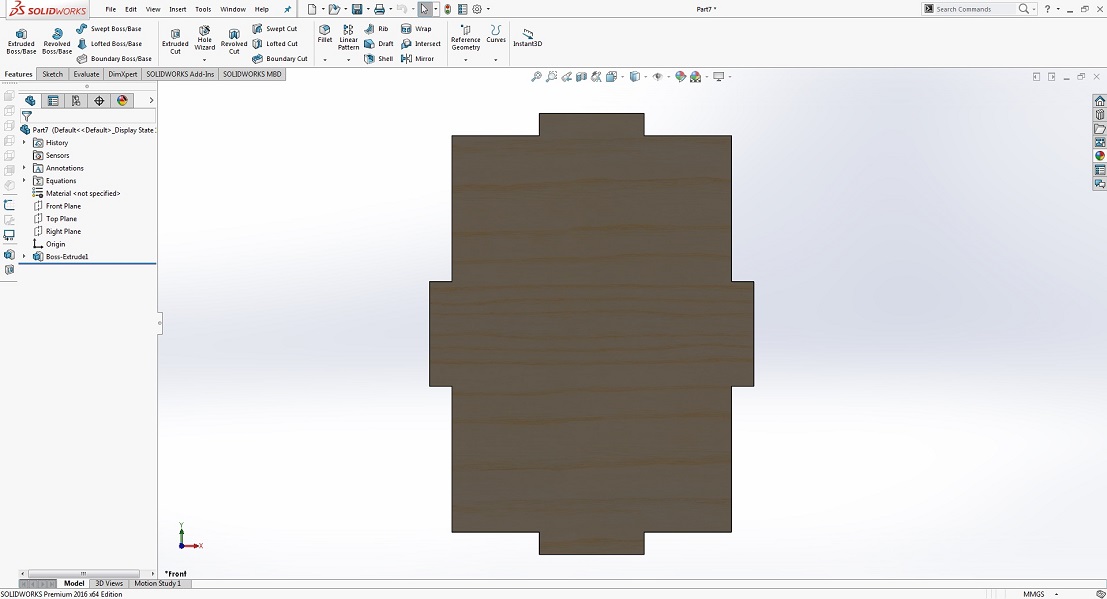Toggle the menu bar pin
This screenshot has width=1107, height=599.
pos(287,9)
